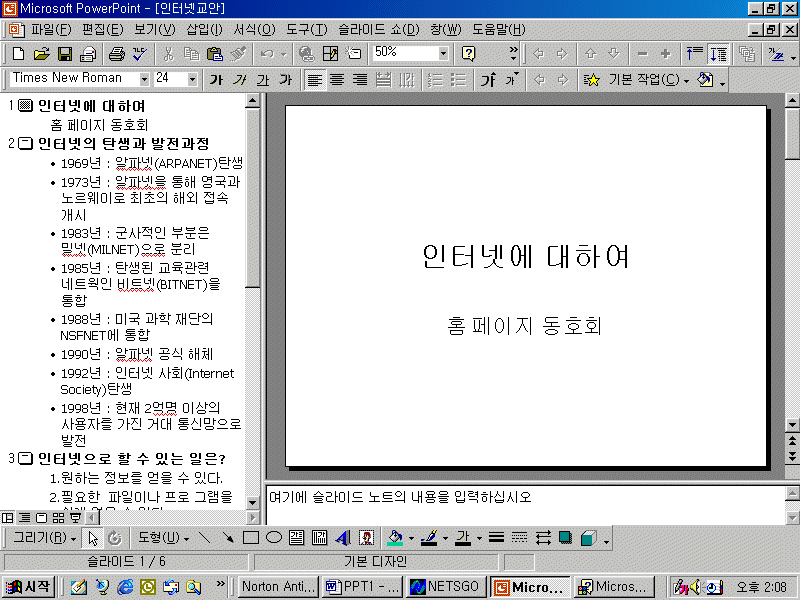Click the Save icon in the toolbar
This screenshot has height=600, width=800.
(64, 53)
